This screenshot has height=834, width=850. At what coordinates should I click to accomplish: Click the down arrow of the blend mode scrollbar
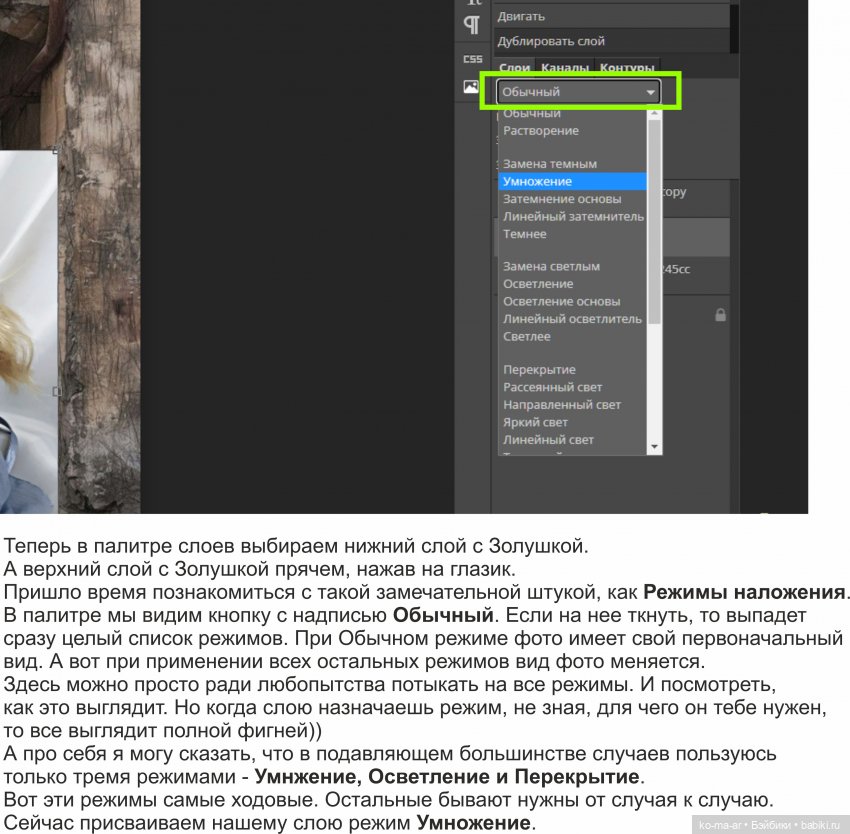[x=655, y=448]
